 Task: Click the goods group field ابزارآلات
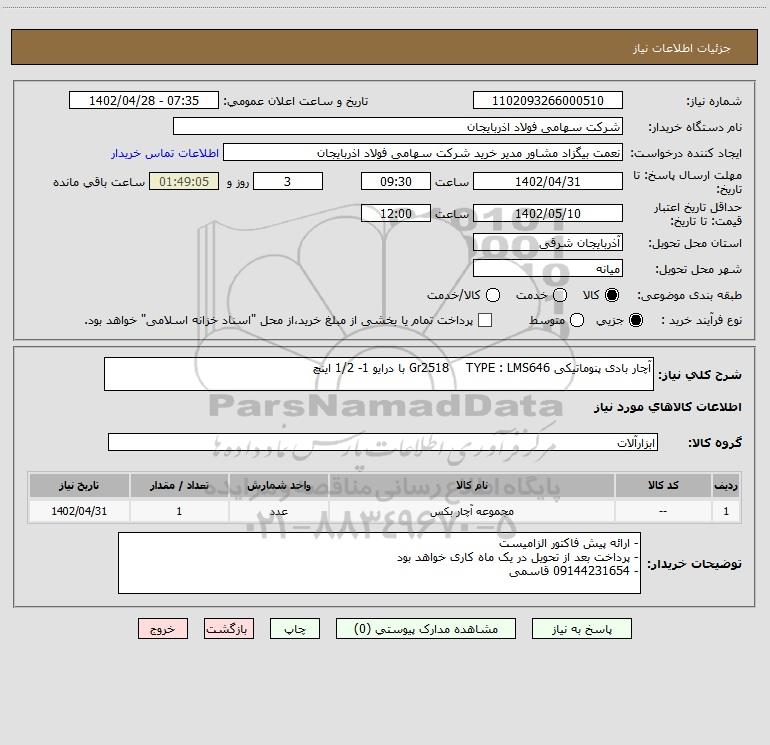tap(383, 442)
